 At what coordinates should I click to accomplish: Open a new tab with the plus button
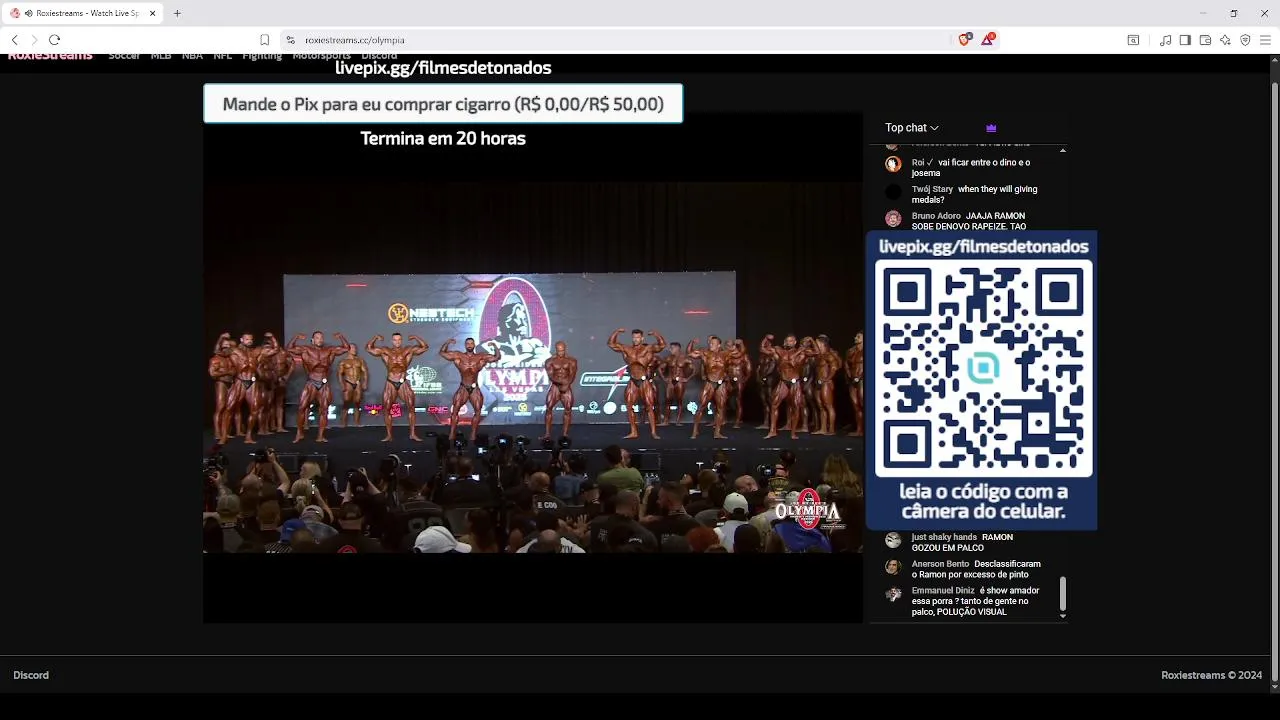click(177, 13)
